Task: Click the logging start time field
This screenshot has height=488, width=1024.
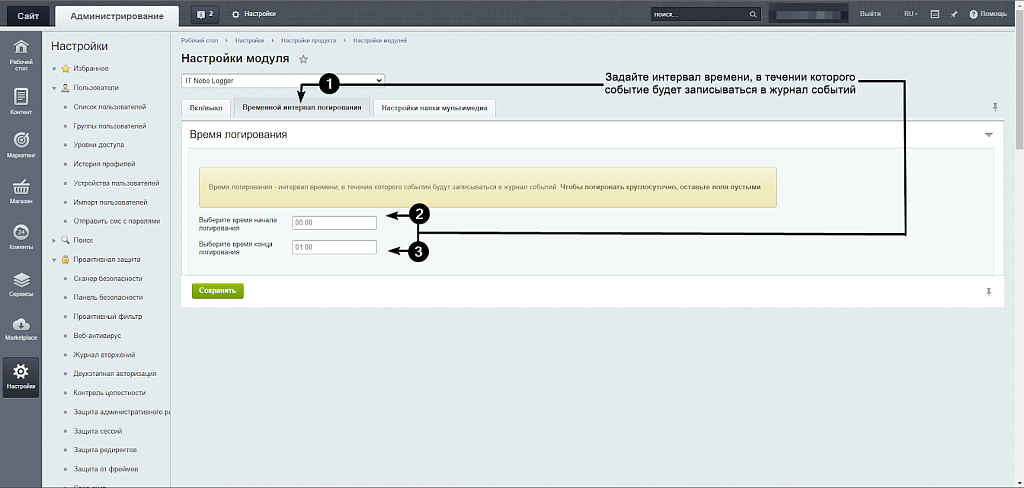Action: [334, 223]
